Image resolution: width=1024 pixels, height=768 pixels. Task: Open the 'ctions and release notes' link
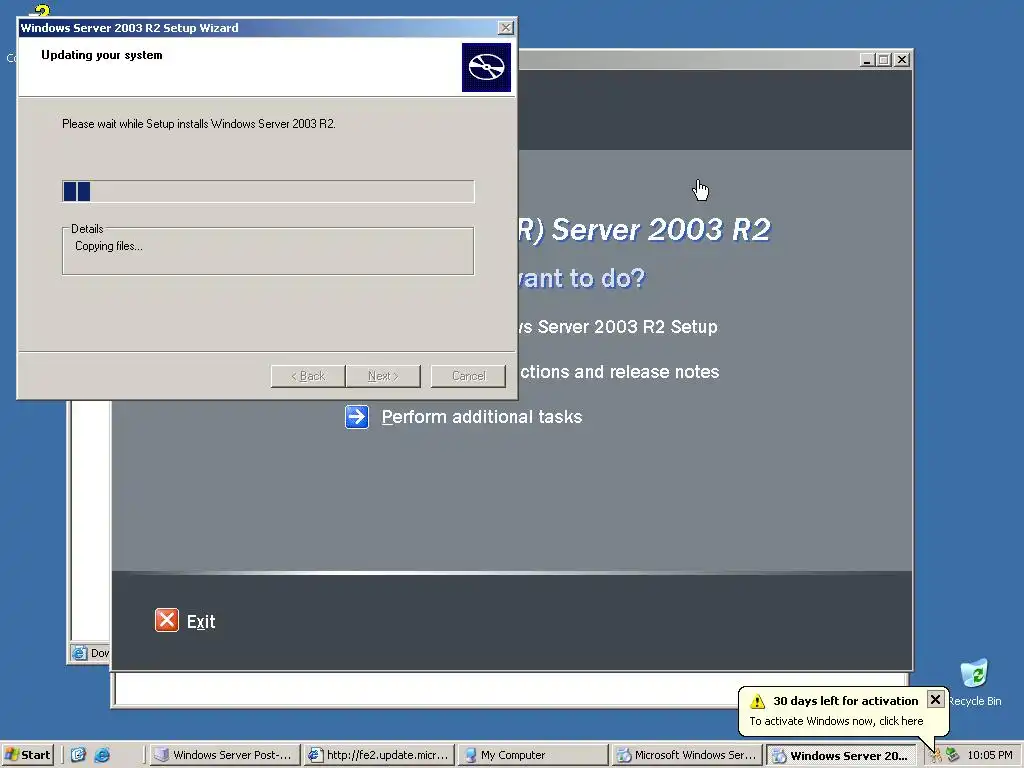point(619,372)
